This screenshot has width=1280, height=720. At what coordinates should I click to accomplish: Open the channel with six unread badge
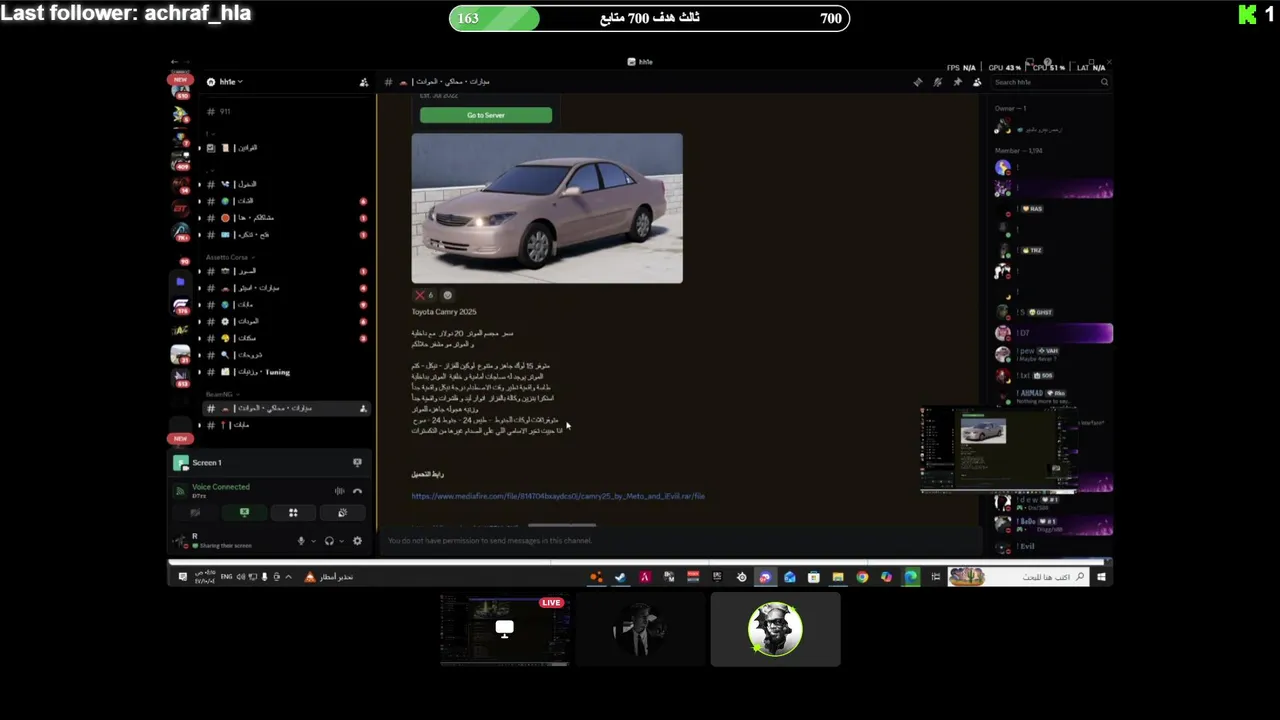285,201
